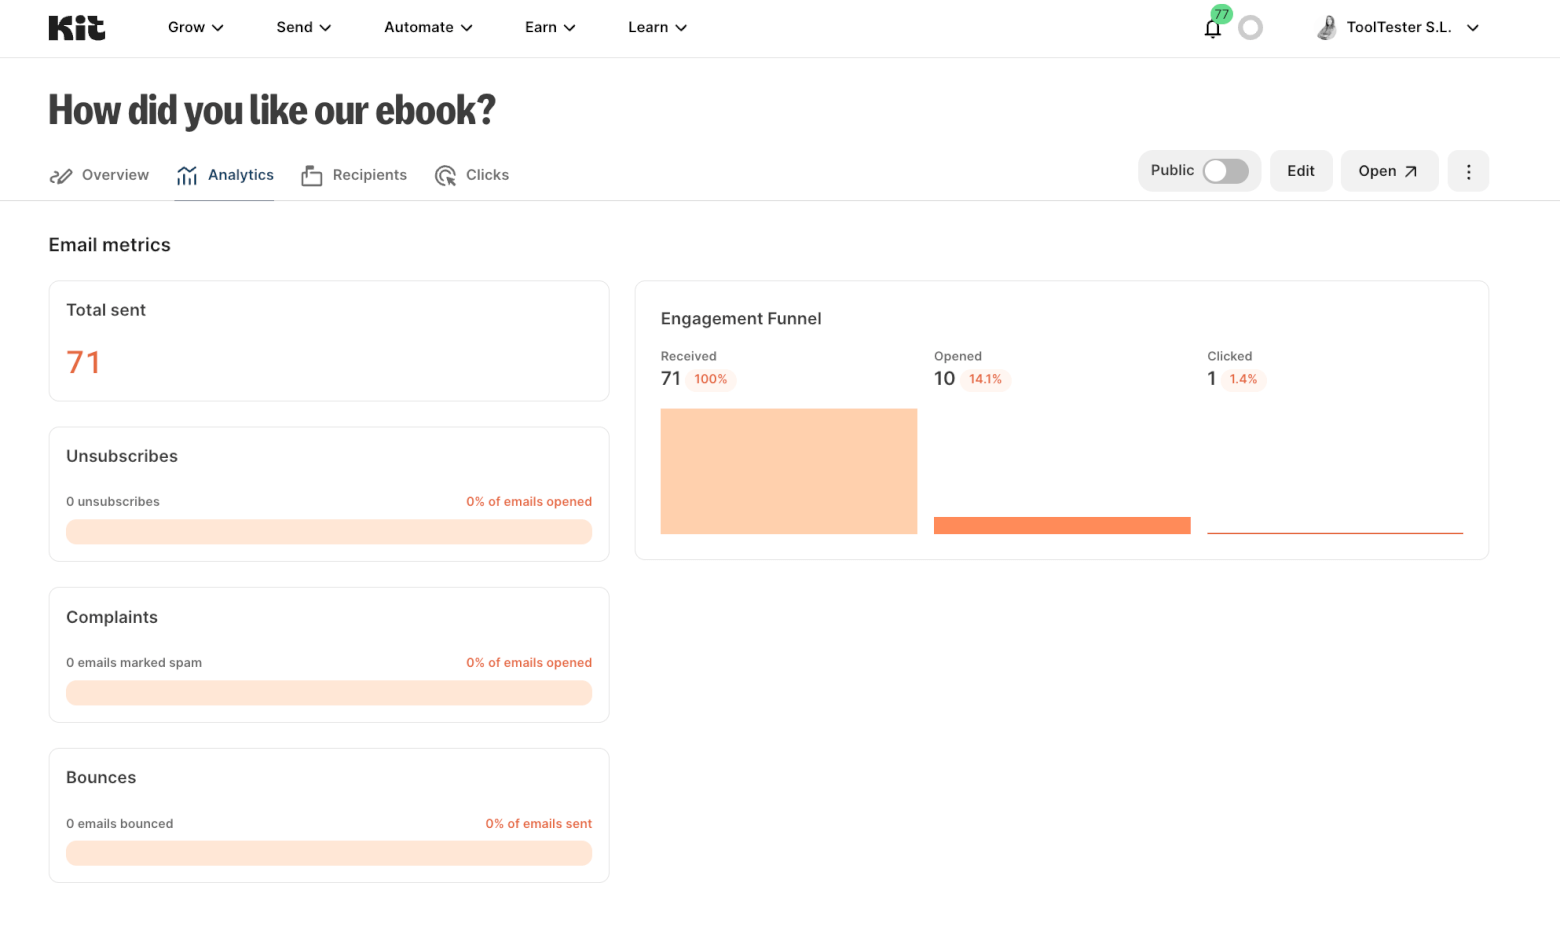Click the '0% of emails sent' label

pos(539,824)
